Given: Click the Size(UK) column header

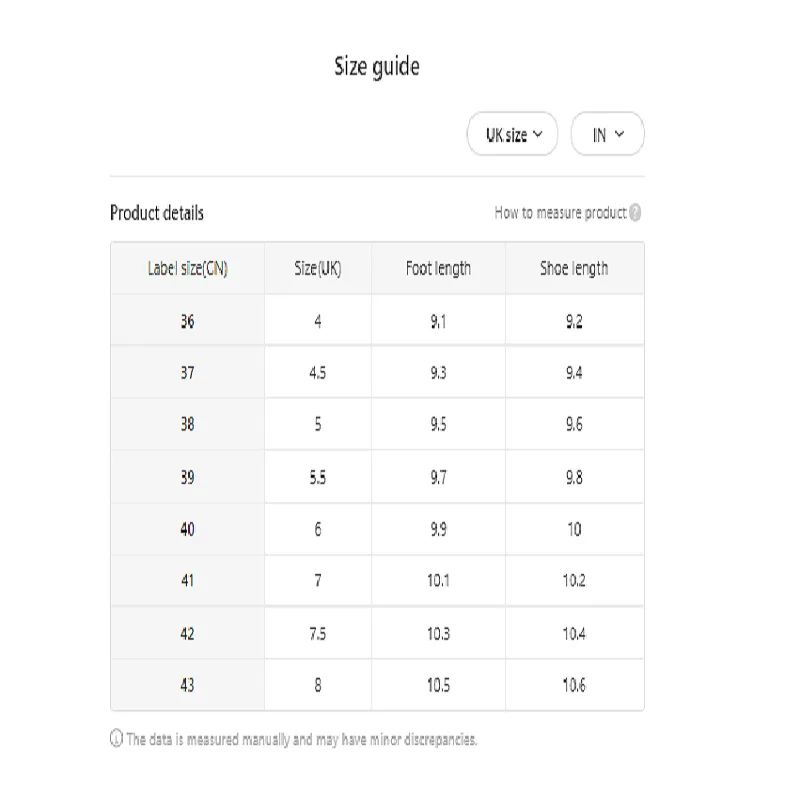Looking at the screenshot, I should 318,268.
